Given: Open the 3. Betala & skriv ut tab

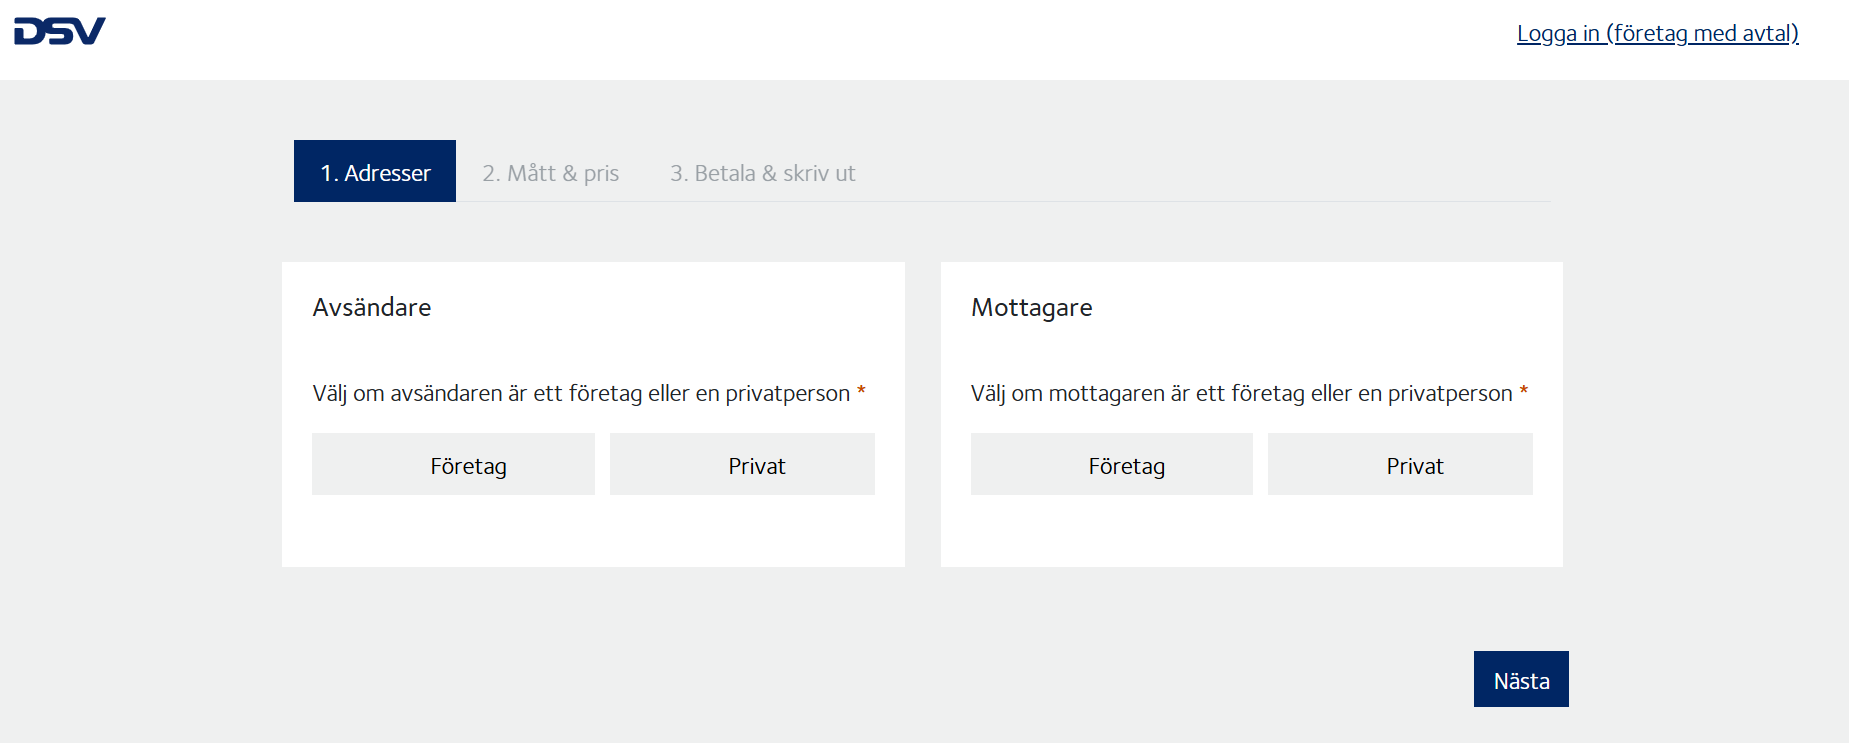Looking at the screenshot, I should coord(762,173).
